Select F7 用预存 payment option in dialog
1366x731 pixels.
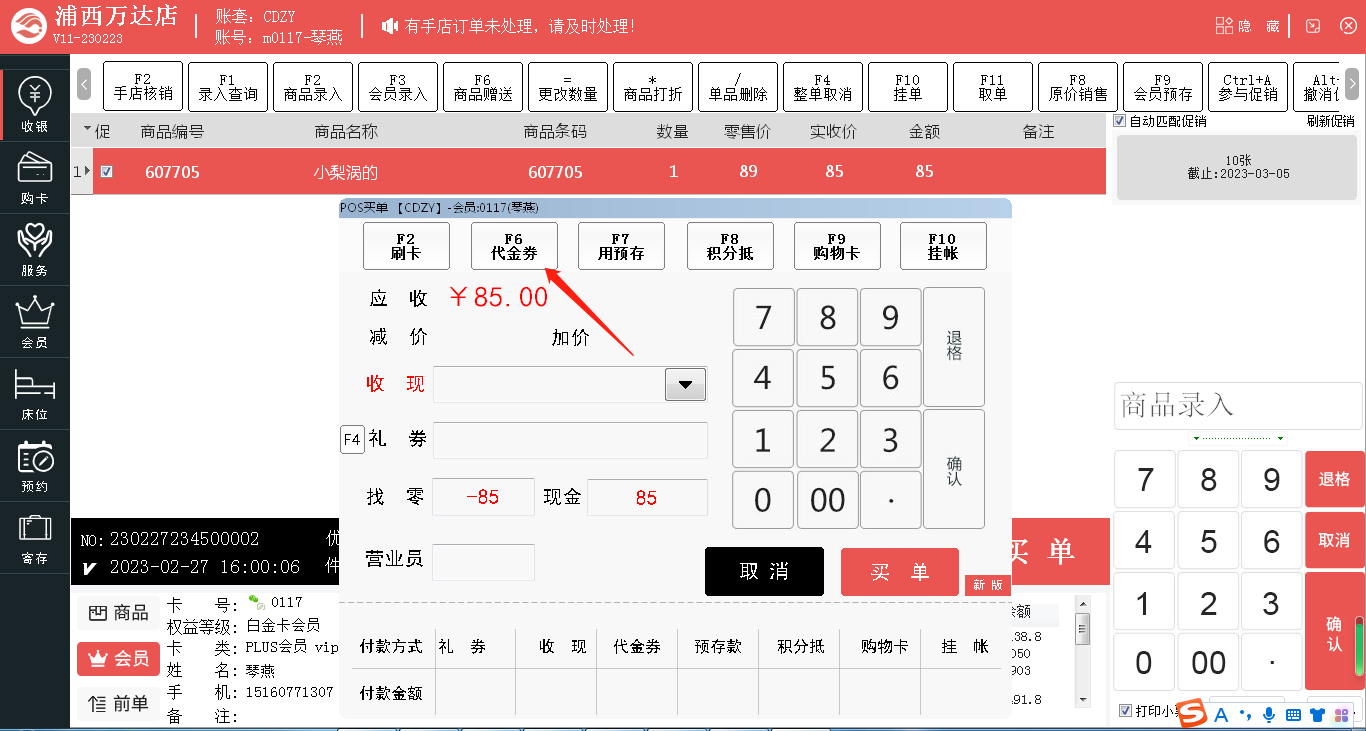[621, 246]
